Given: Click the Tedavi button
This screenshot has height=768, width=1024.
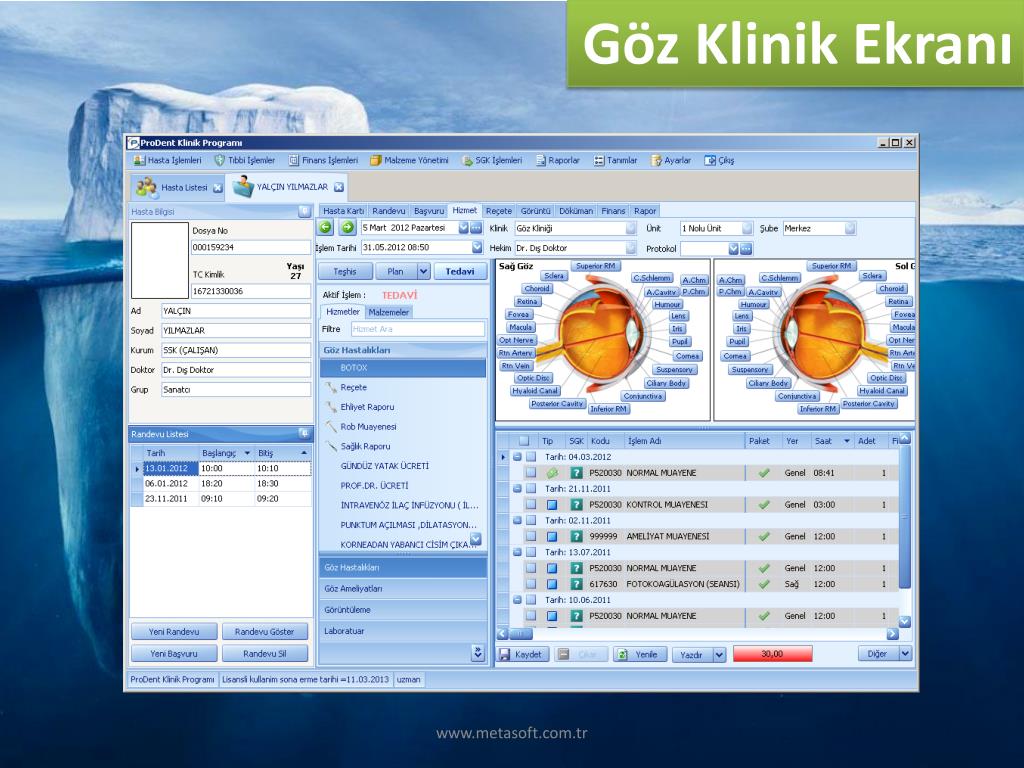Looking at the screenshot, I should point(460,272).
